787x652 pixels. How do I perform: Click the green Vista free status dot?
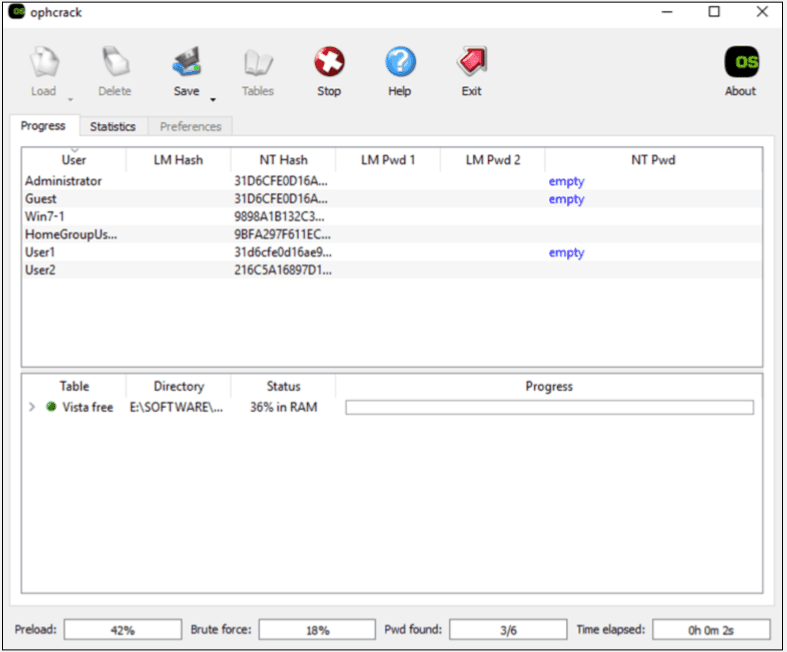[51, 408]
